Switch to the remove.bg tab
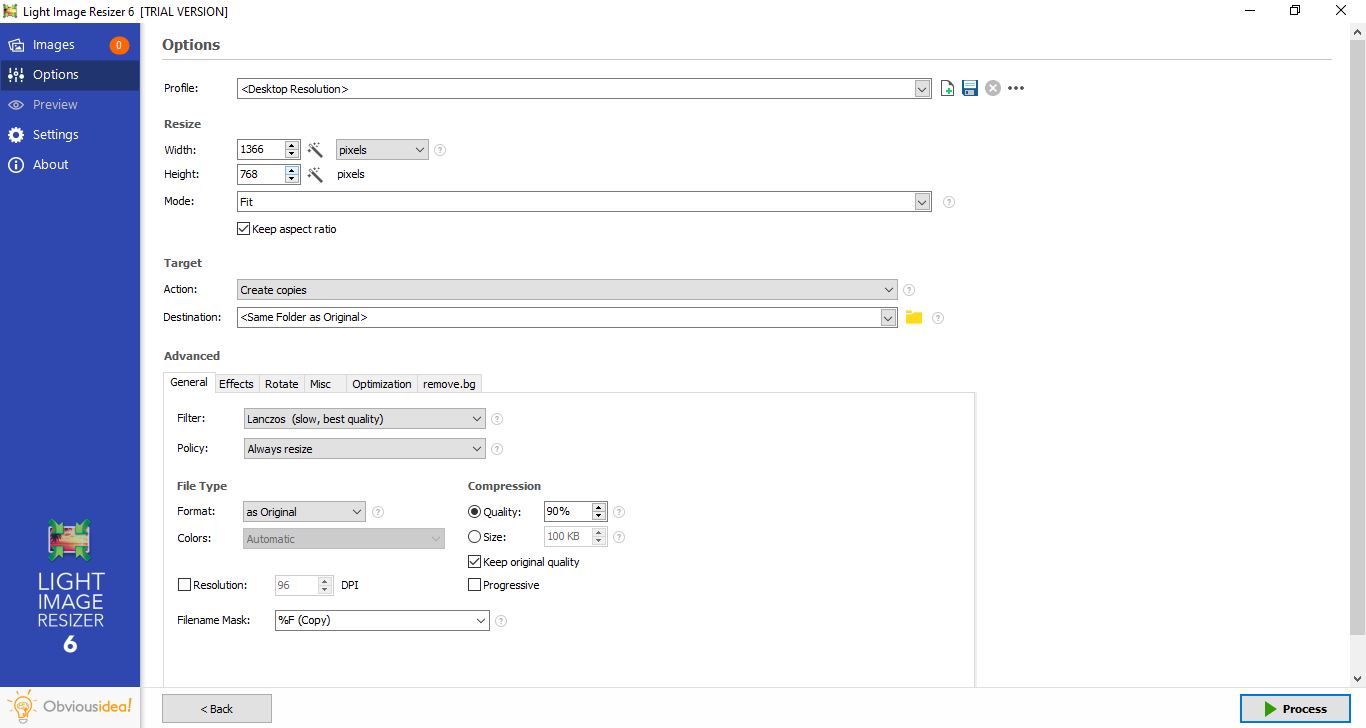The height and width of the screenshot is (728, 1366). pyautogui.click(x=450, y=384)
